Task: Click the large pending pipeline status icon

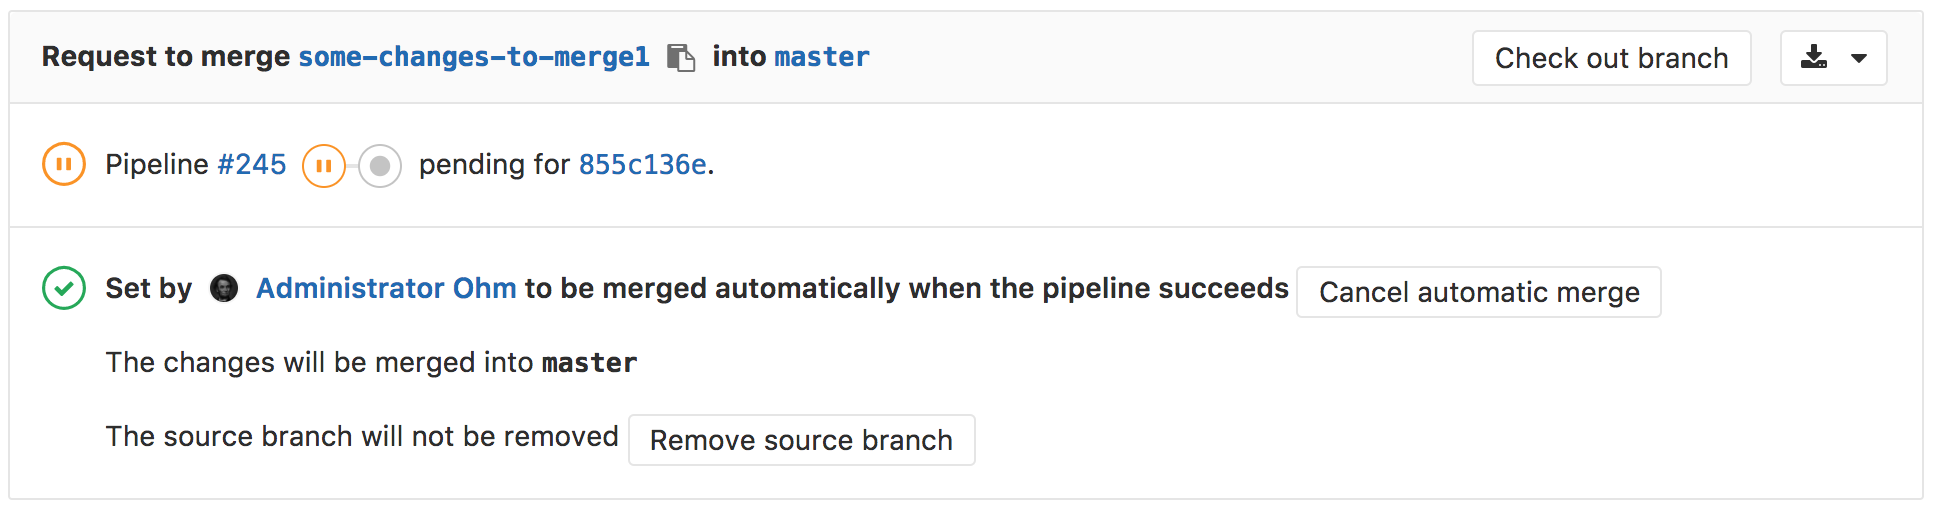Action: click(64, 165)
